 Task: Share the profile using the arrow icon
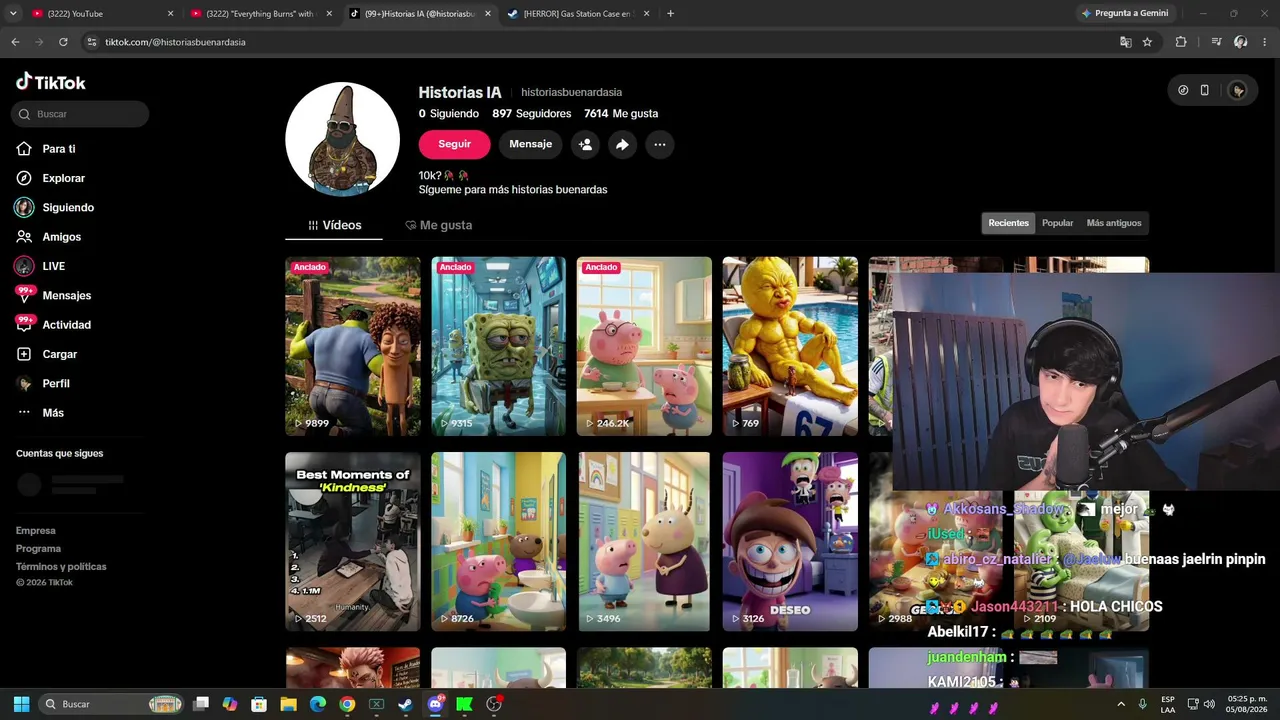(x=622, y=144)
